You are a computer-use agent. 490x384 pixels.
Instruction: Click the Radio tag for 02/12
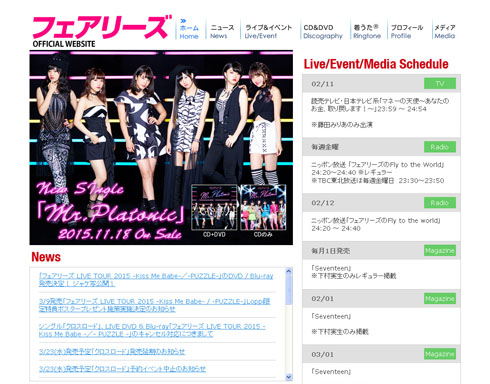click(x=440, y=203)
